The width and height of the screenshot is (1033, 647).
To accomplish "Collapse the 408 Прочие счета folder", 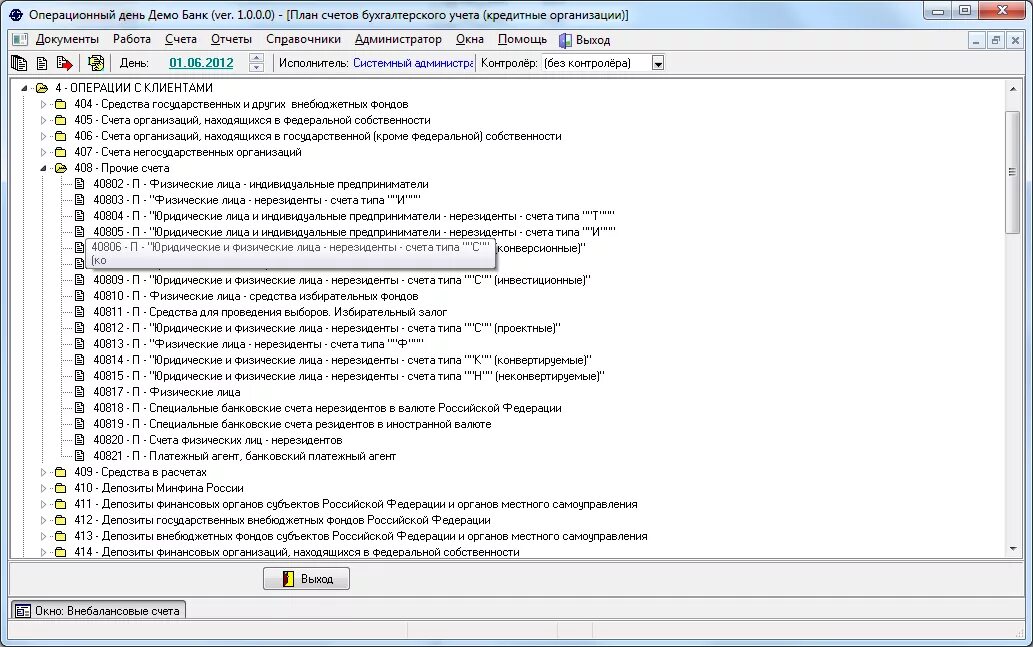I will coord(43,169).
